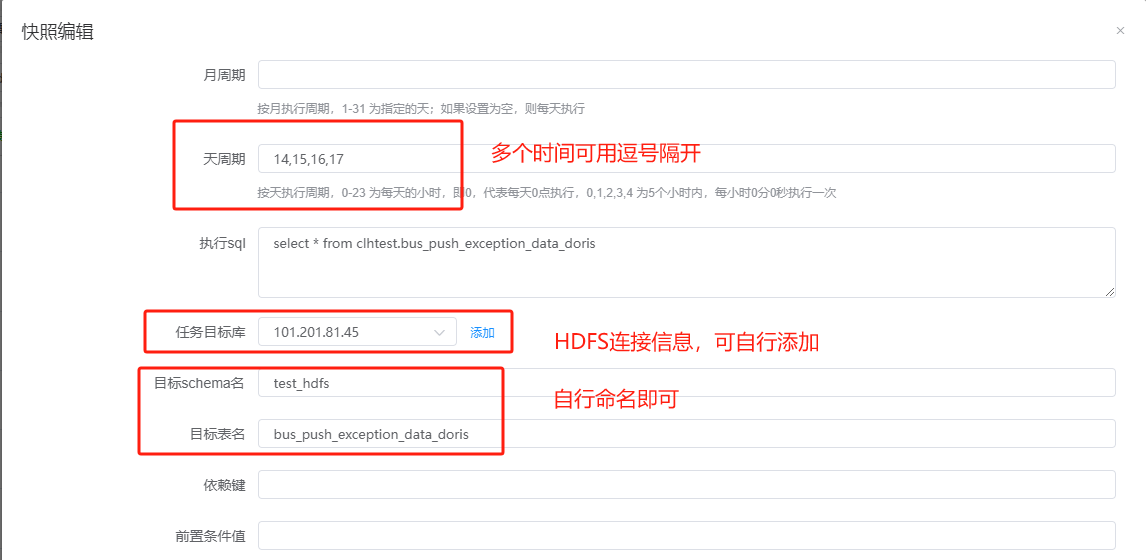1146x560 pixels.
Task: Click the empty 依赖键 input
Action: (x=686, y=485)
